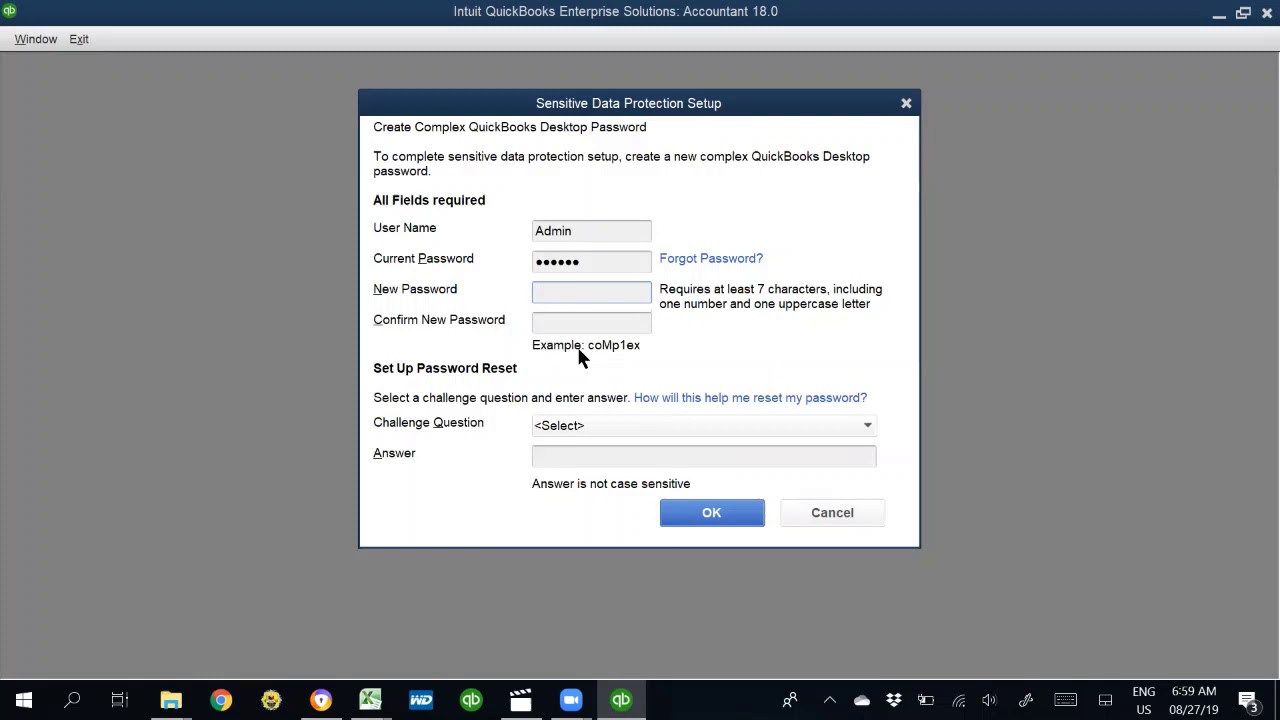This screenshot has height=720, width=1280.
Task: Open 'How will this help me reset my password?' link
Action: click(750, 398)
